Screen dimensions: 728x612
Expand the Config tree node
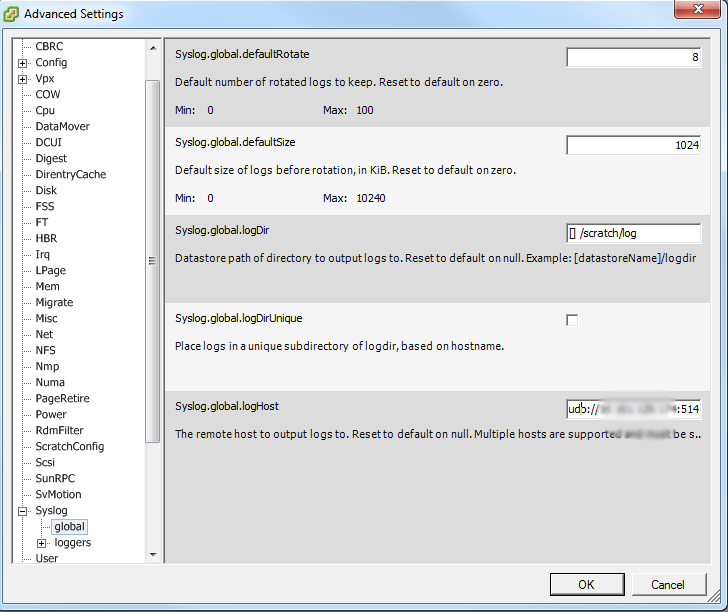[x=22, y=63]
